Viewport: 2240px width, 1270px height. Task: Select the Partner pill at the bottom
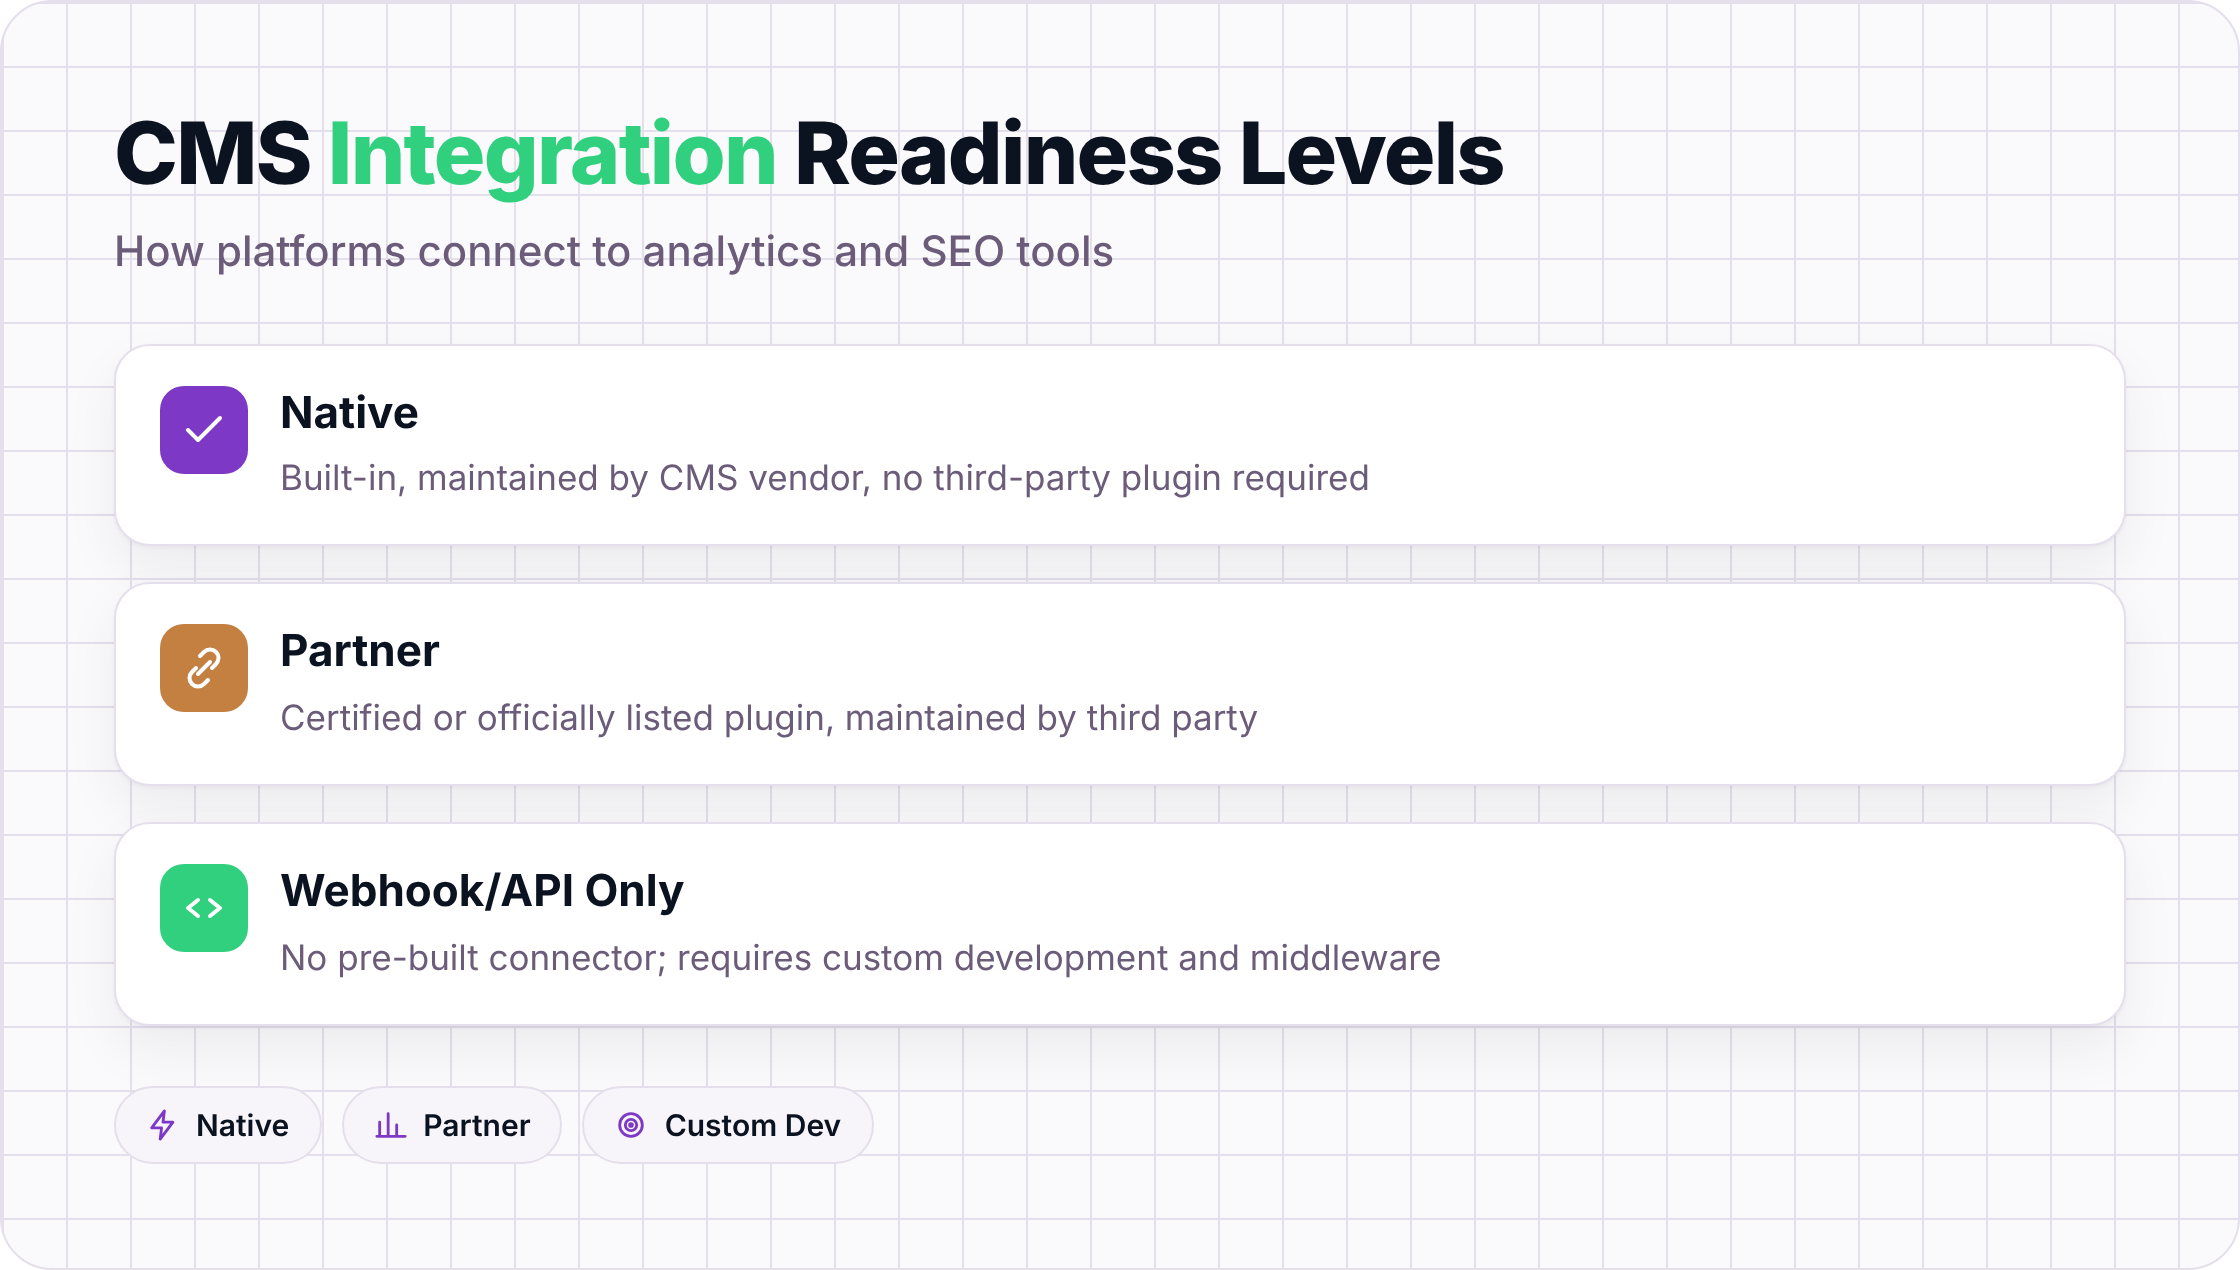pyautogui.click(x=452, y=1125)
